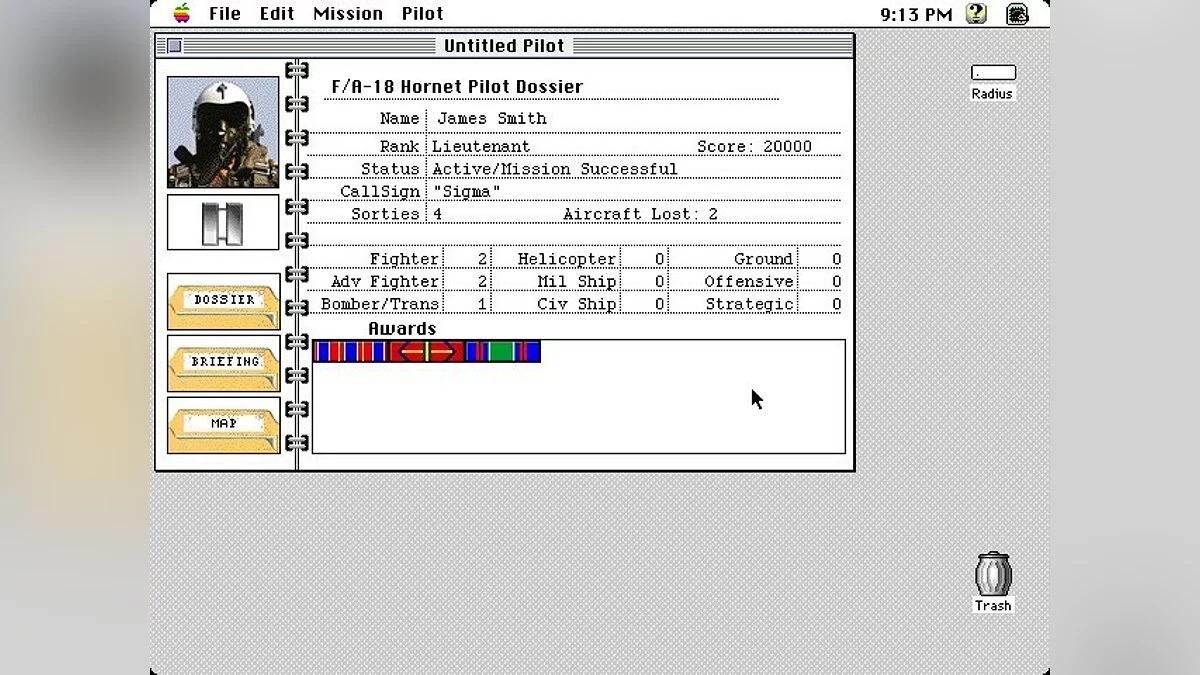The image size is (1200, 675).
Task: Click the Bomber/Trans kills count
Action: [x=483, y=304]
